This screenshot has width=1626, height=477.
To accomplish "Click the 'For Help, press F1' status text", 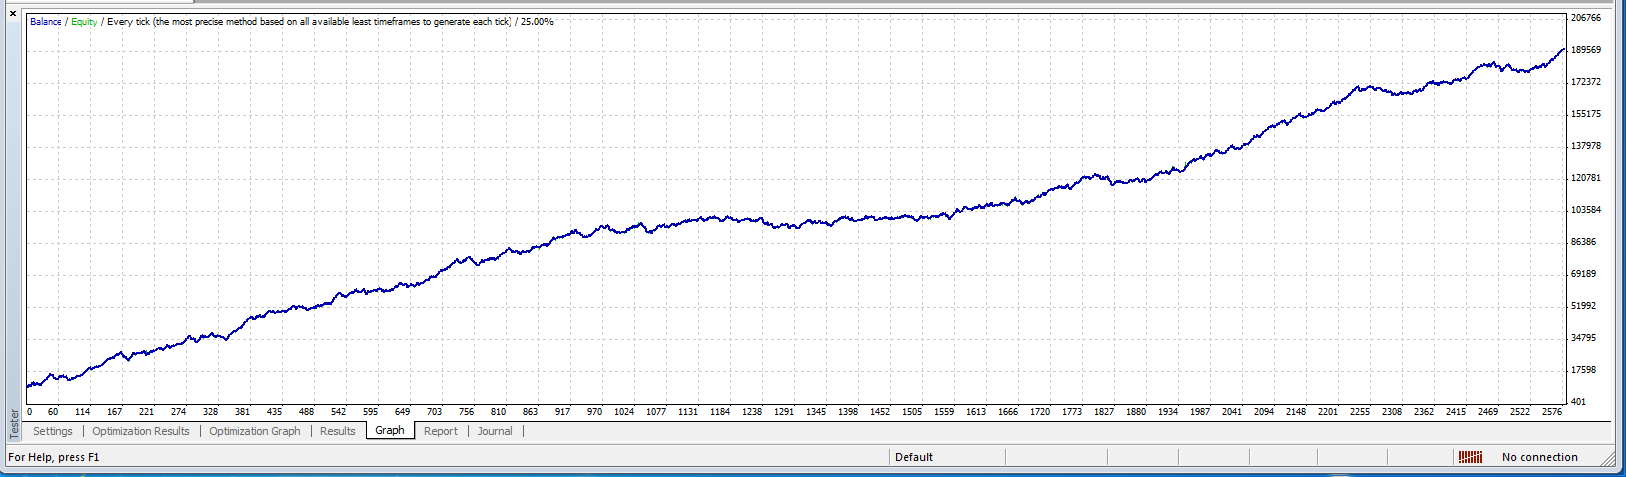I will point(54,457).
